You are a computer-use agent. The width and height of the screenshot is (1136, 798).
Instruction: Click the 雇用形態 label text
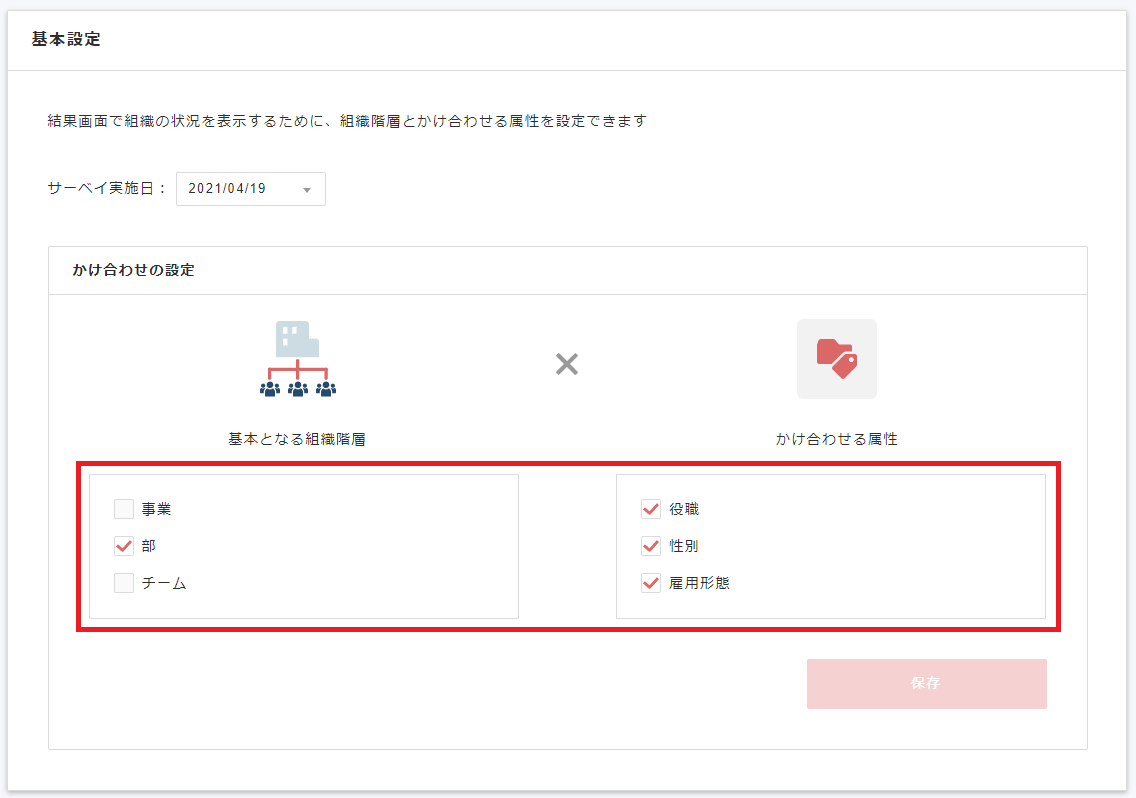click(699, 583)
